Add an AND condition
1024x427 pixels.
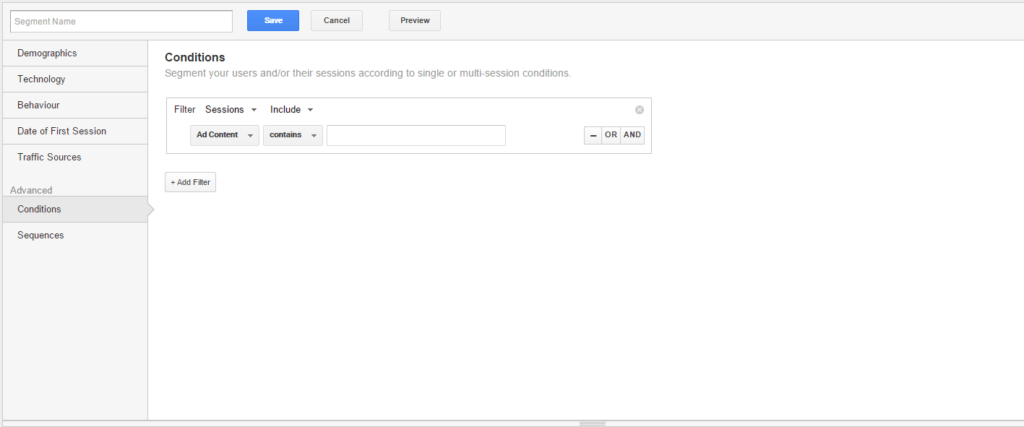(x=632, y=135)
